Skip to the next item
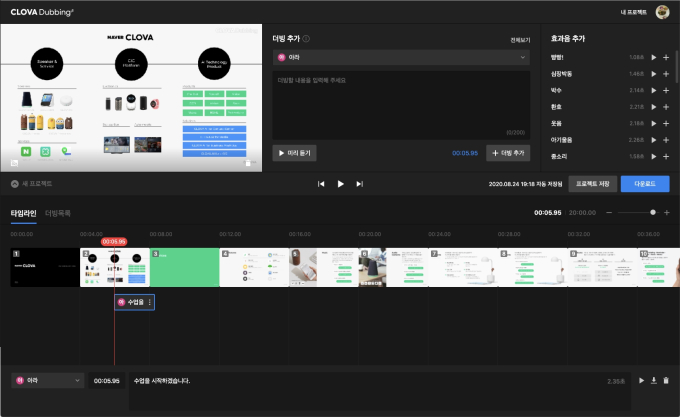The width and height of the screenshot is (680, 417). (359, 184)
